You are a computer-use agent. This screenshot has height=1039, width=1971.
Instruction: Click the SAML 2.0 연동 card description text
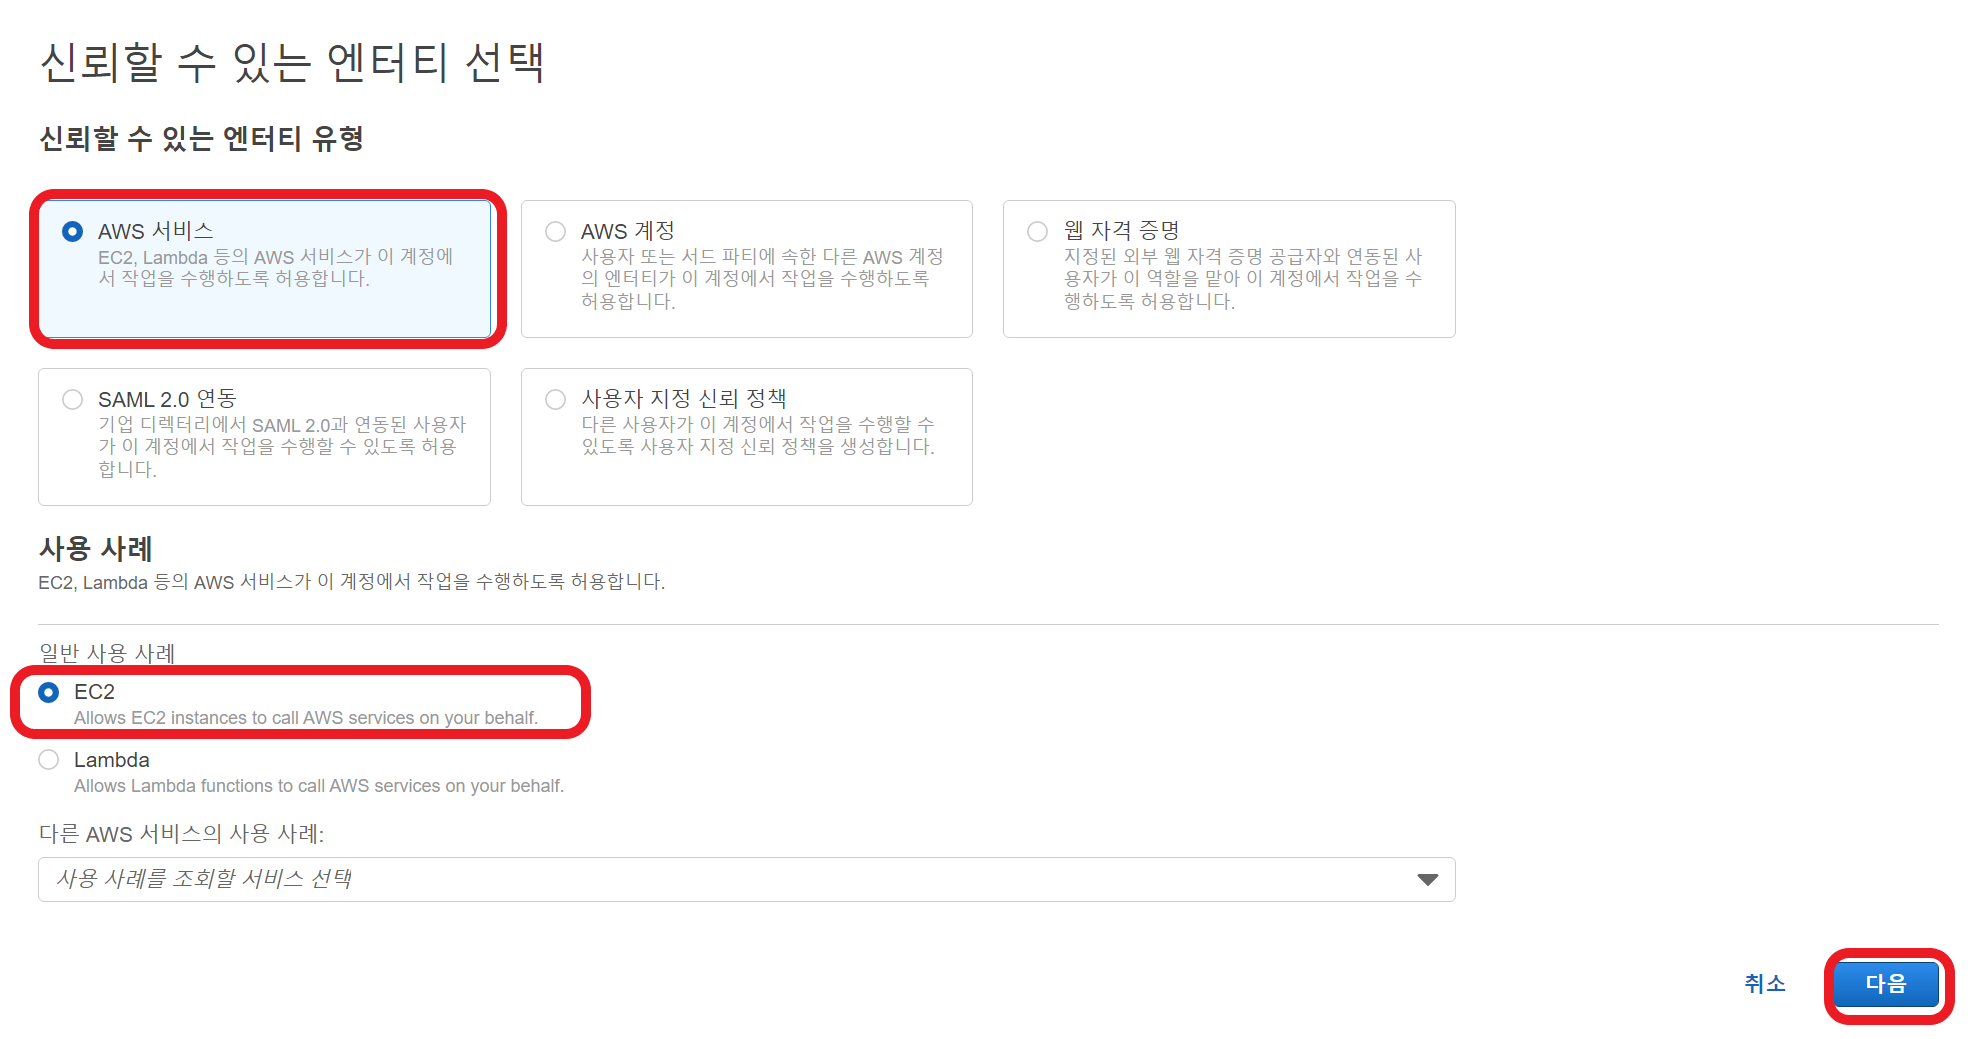(282, 447)
